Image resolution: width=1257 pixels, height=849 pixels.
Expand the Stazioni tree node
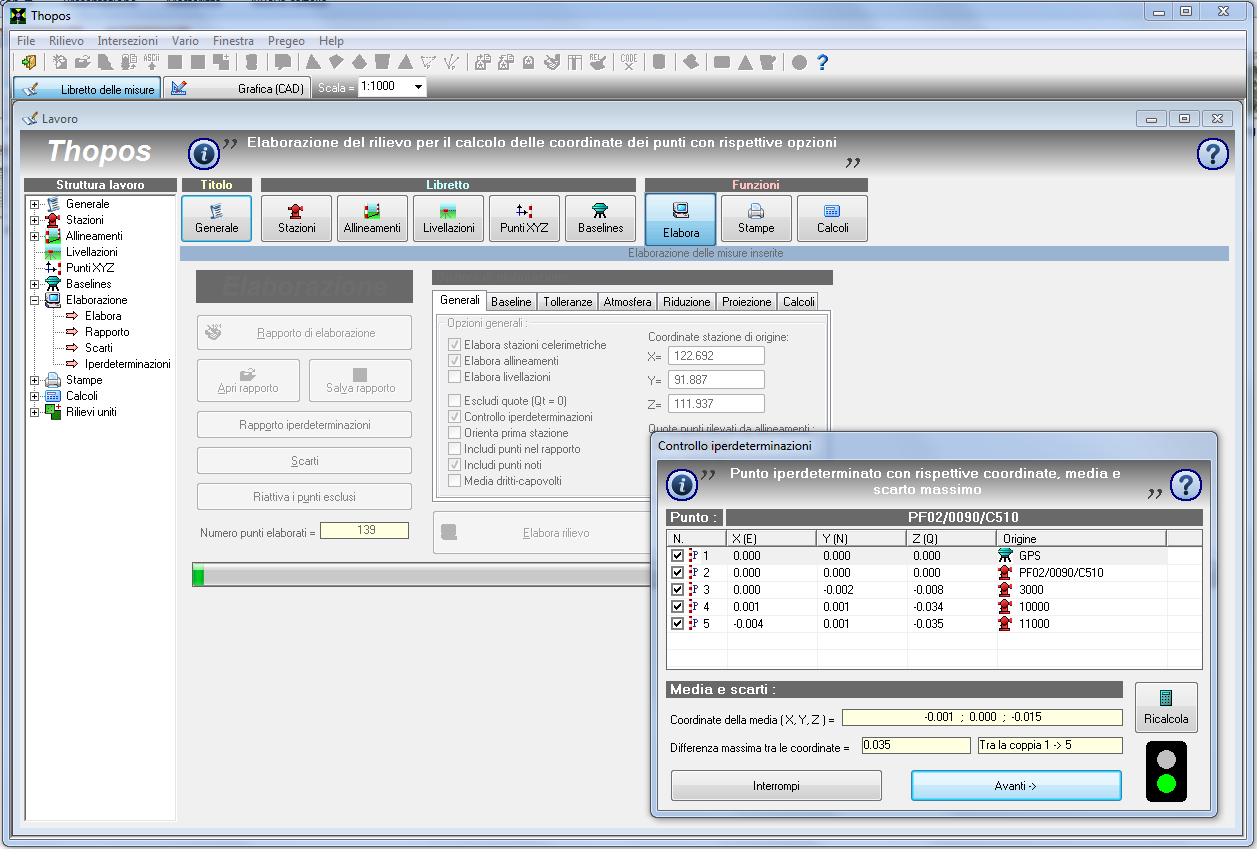coord(34,220)
